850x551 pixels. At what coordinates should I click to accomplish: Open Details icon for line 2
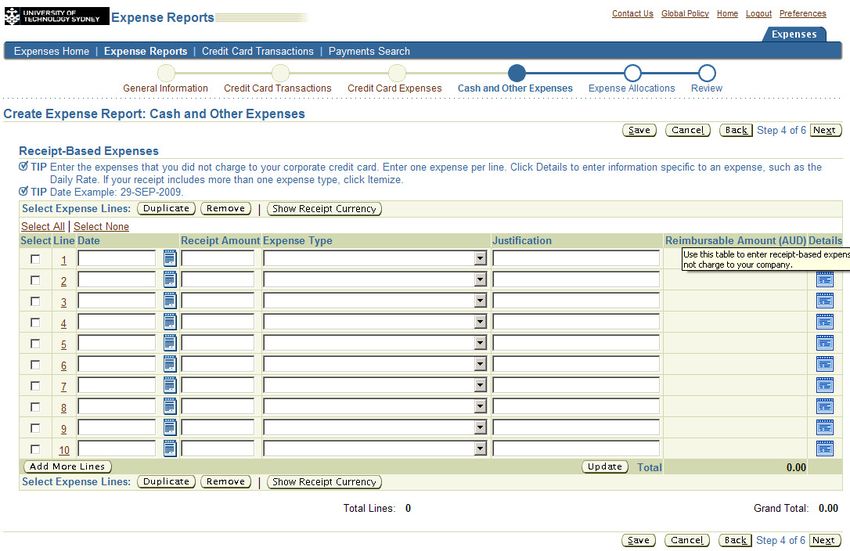click(x=825, y=279)
